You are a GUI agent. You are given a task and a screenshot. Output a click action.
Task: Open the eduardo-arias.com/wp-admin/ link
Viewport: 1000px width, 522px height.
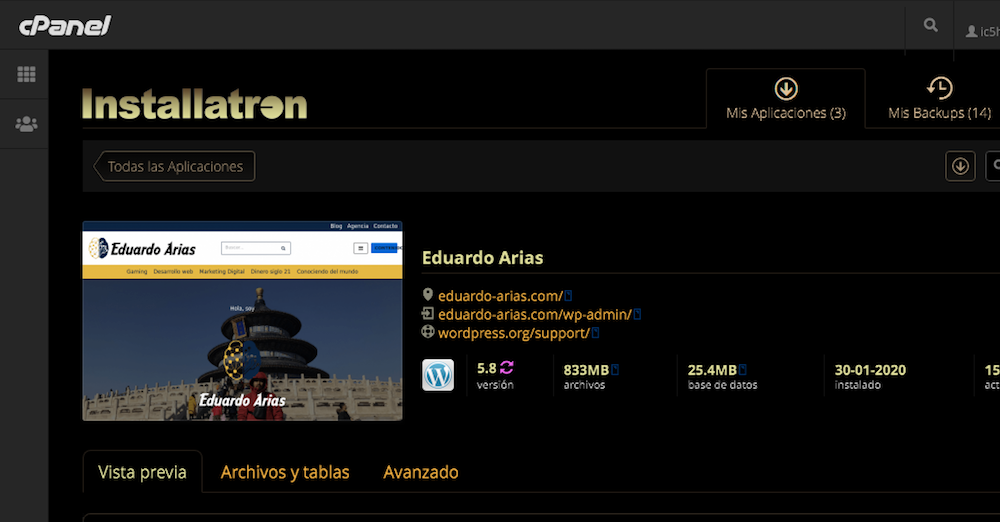[534, 315]
